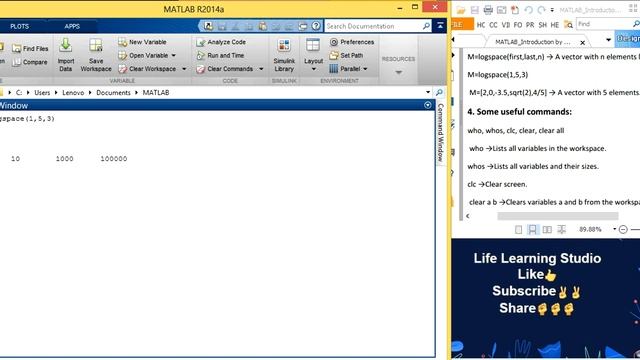Select the facing pages view icon
The width and height of the screenshot is (640, 360).
547,230
